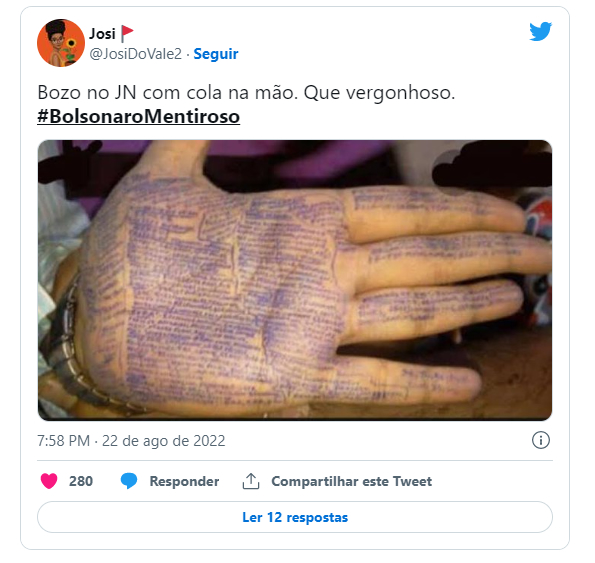The width and height of the screenshot is (595, 563).
Task: Open the #BolsonaroMentiroso hashtag
Action: click(139, 116)
